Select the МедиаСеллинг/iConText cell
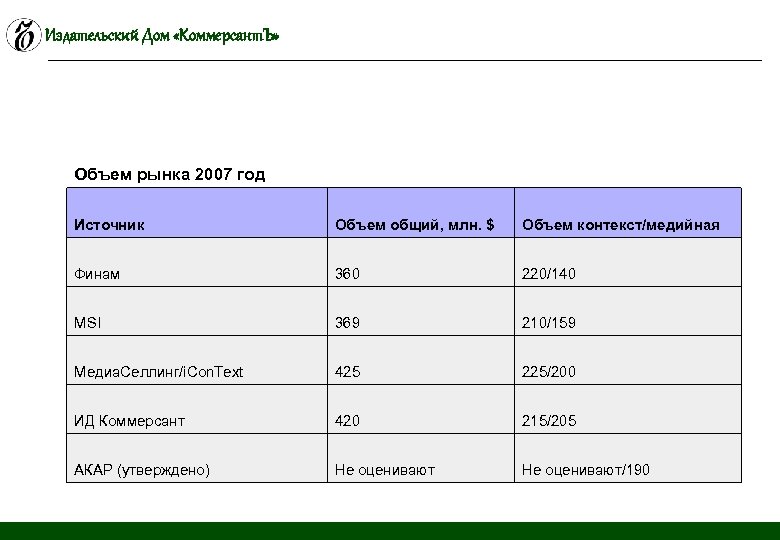Image resolution: width=780 pixels, height=540 pixels. coord(197,360)
